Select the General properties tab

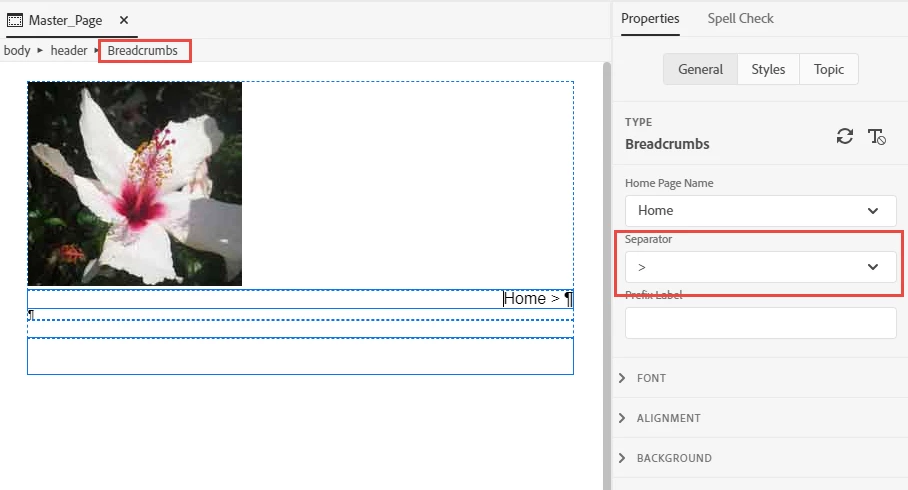point(700,70)
